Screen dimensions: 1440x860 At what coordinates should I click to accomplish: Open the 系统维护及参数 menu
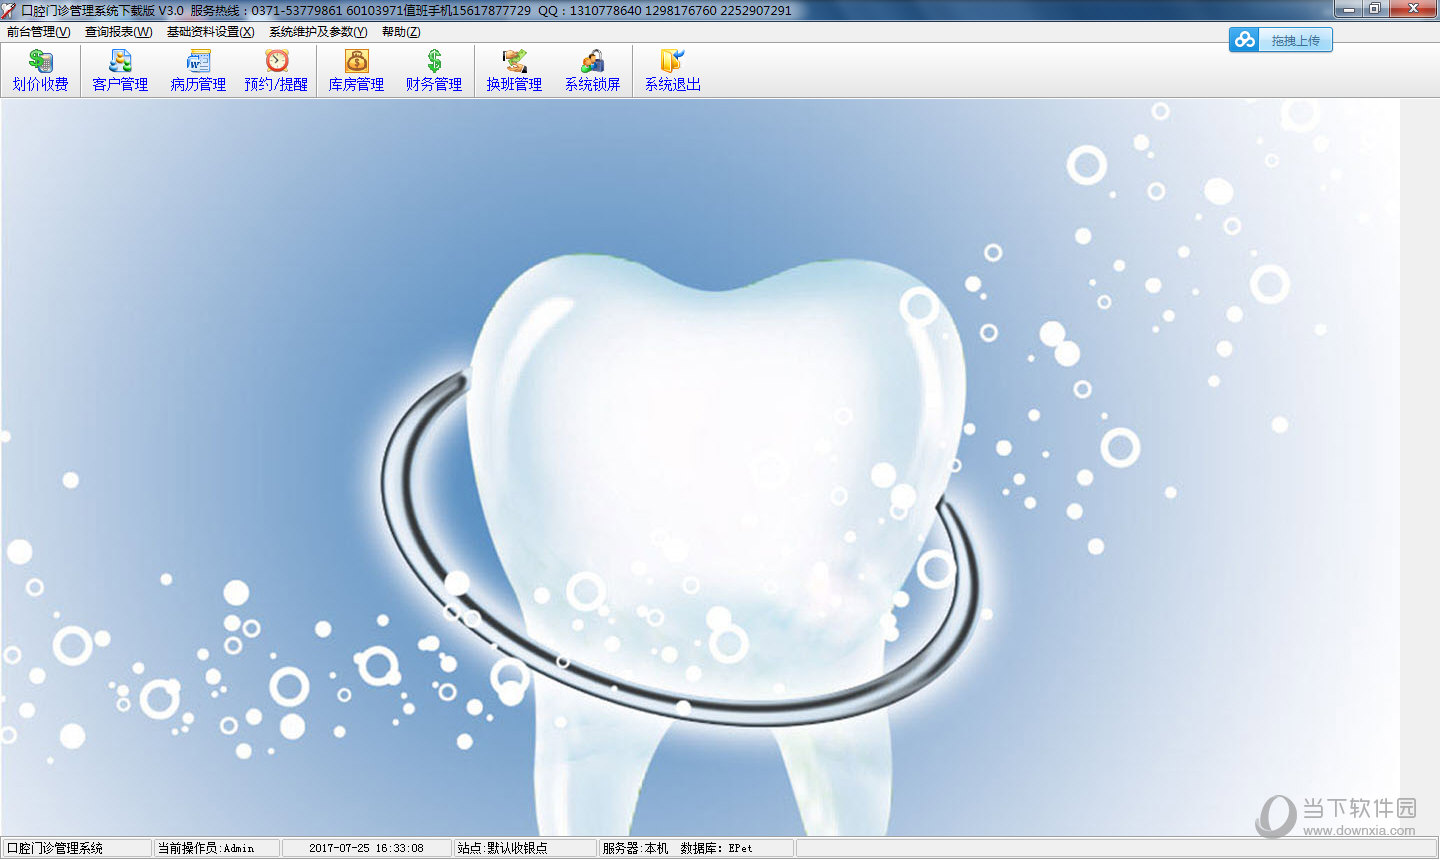coord(318,32)
